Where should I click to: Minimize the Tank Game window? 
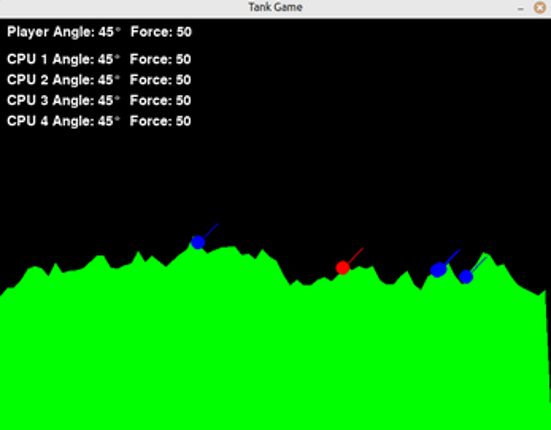click(521, 8)
